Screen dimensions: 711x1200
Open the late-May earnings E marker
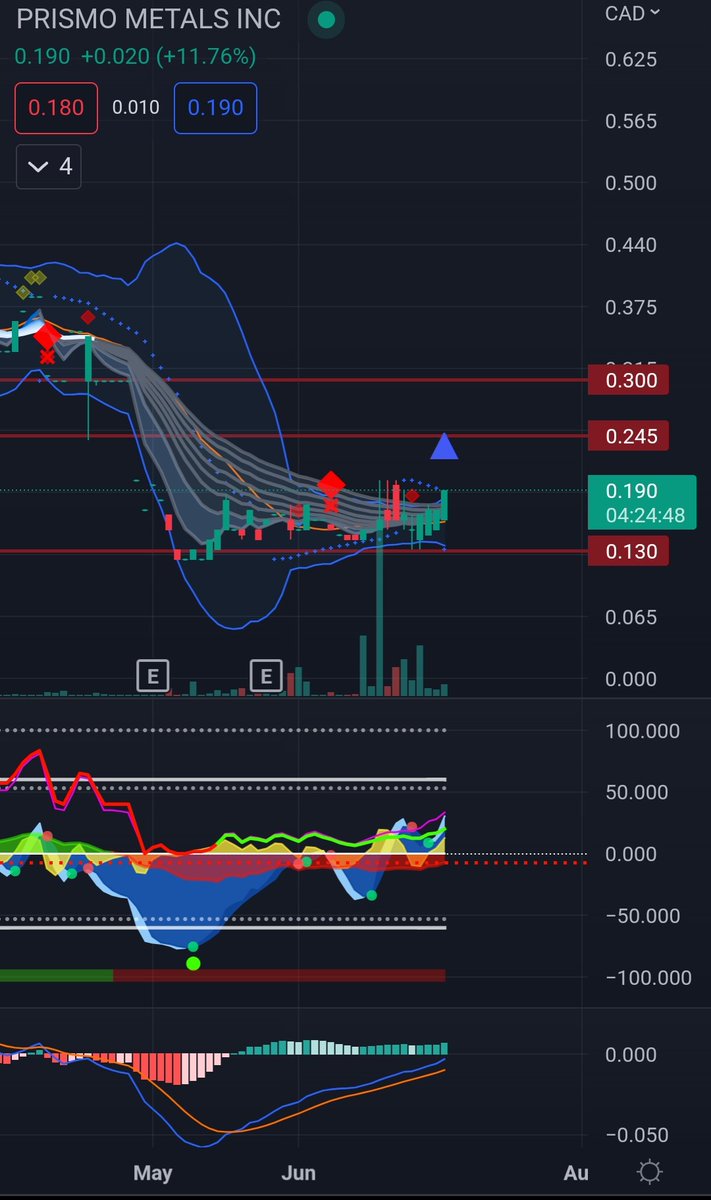click(266, 676)
